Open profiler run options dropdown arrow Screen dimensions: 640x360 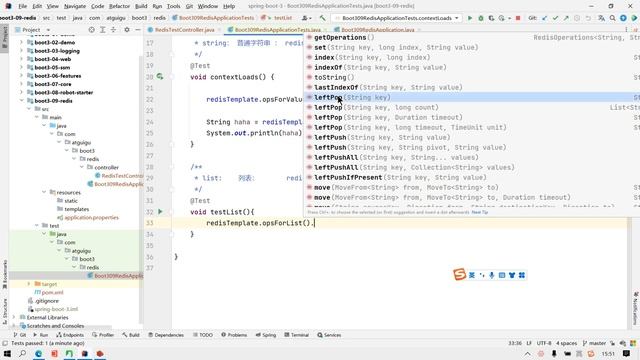coord(509,18)
